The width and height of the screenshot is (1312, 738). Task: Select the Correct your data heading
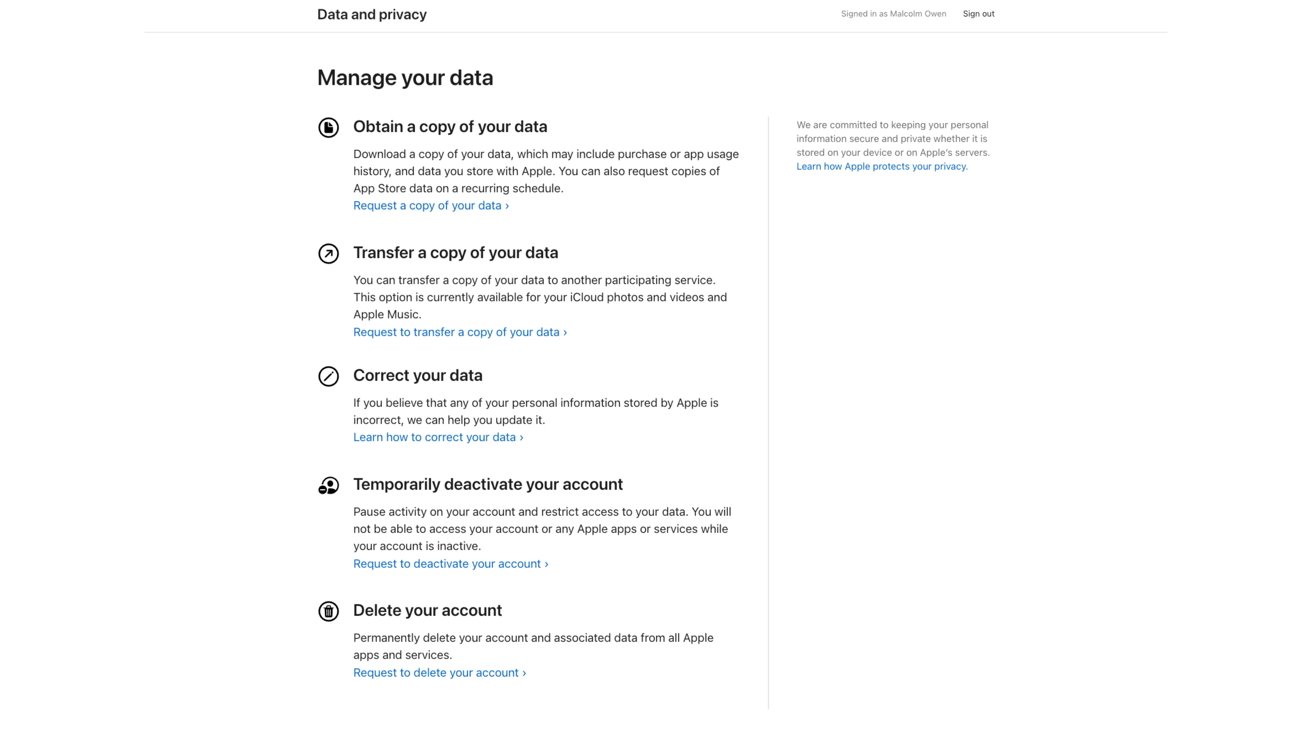click(x=418, y=376)
